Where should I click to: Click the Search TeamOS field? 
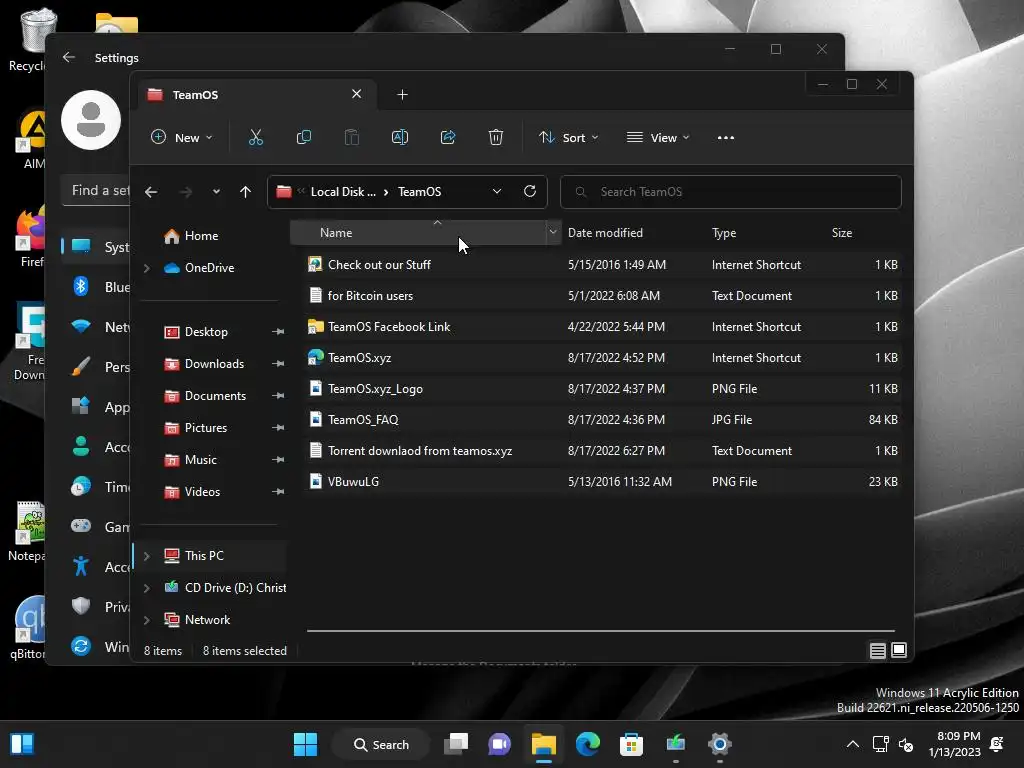pyautogui.click(x=731, y=191)
